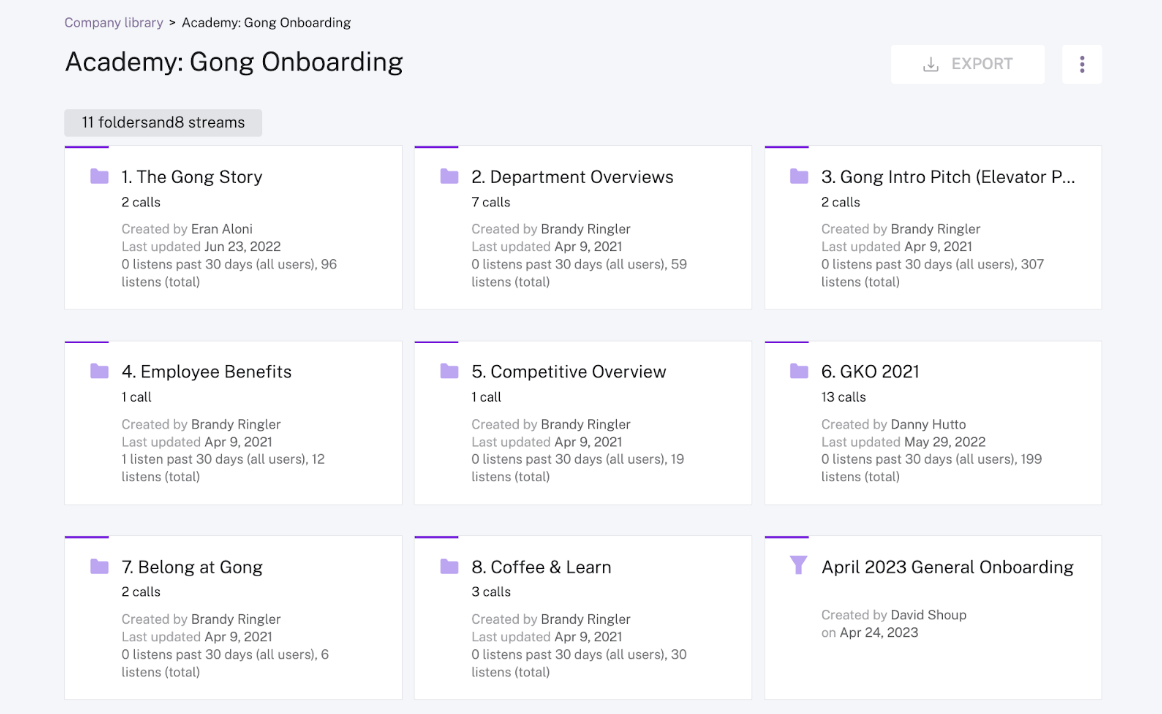The height and width of the screenshot is (714, 1162).
Task: Click the folder icon beside Coffee & Learn
Action: point(449,566)
